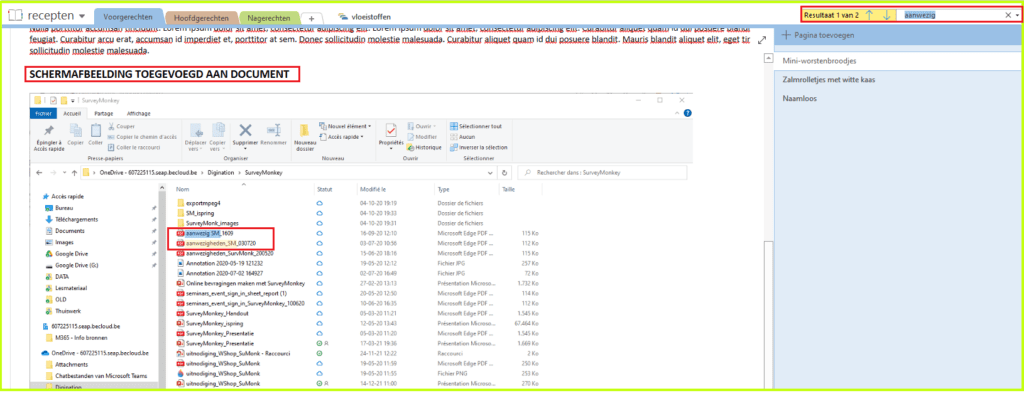Go to previous search result with up arrow
Viewport: 1024px width, 393px height.
pyautogui.click(x=869, y=14)
